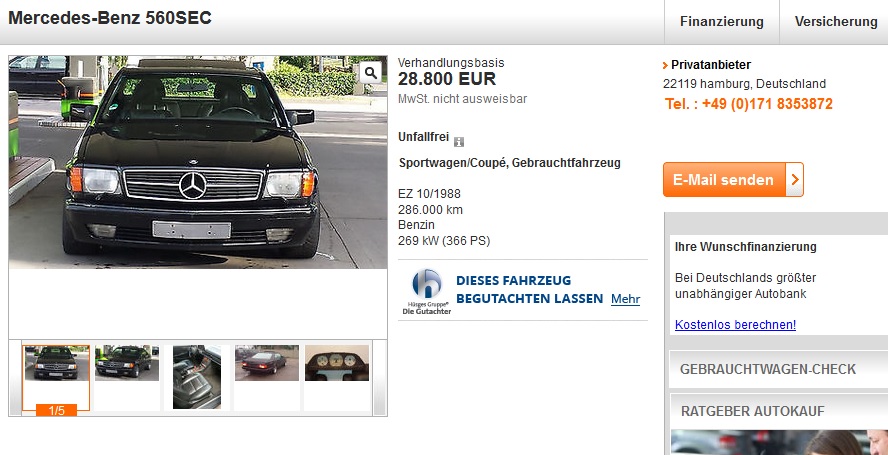Select the leather seat interior thumbnail

point(197,377)
